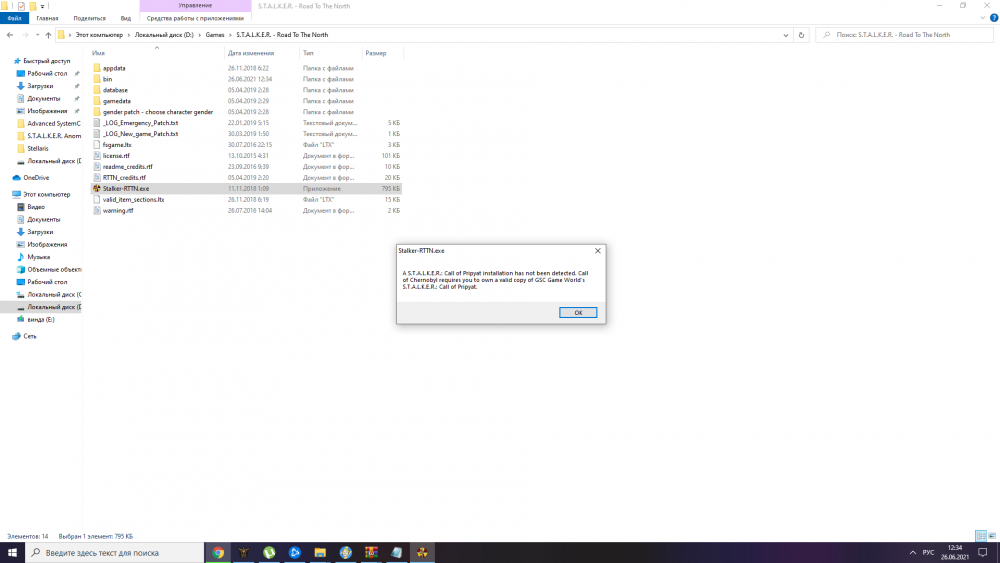Select the RTTN_credits.rtf file icon
This screenshot has height=563, width=1000.
tap(97, 177)
